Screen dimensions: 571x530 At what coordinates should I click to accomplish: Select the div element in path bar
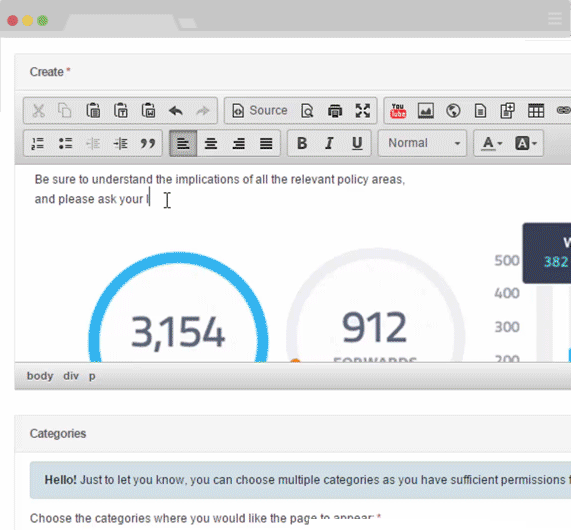[71, 376]
